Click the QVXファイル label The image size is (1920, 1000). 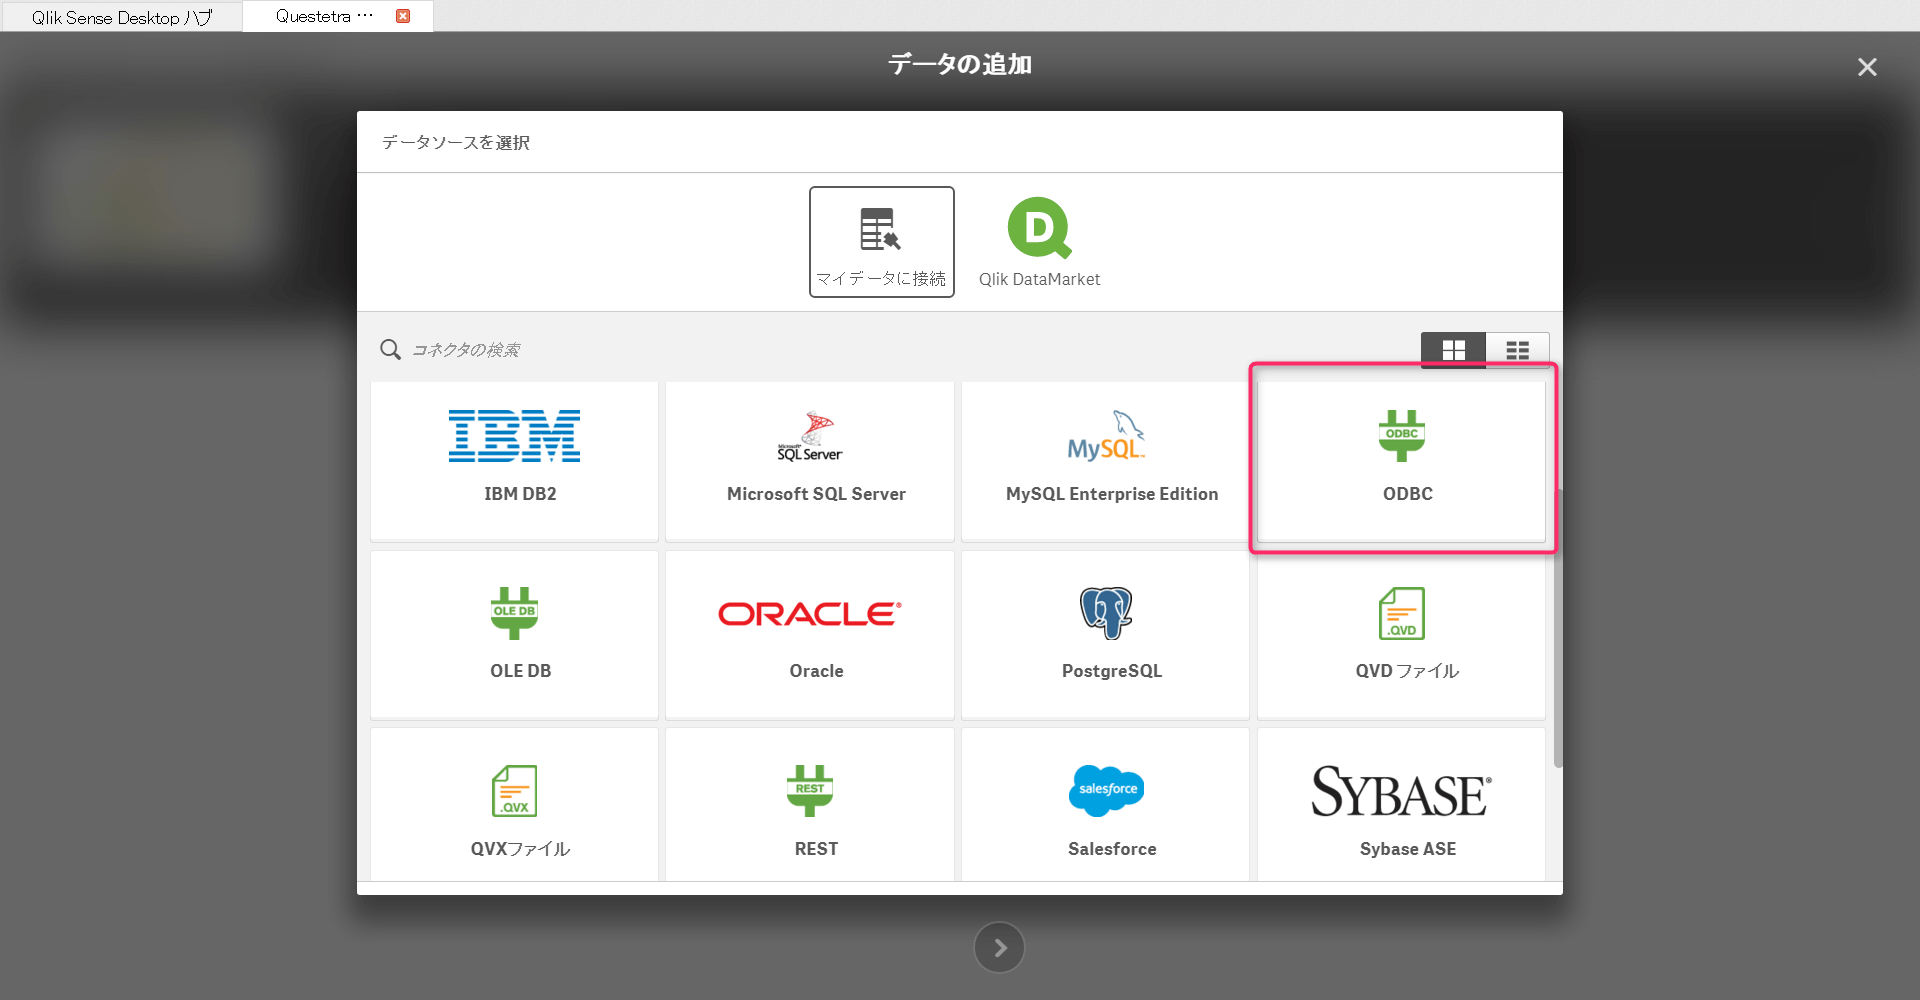pos(520,849)
